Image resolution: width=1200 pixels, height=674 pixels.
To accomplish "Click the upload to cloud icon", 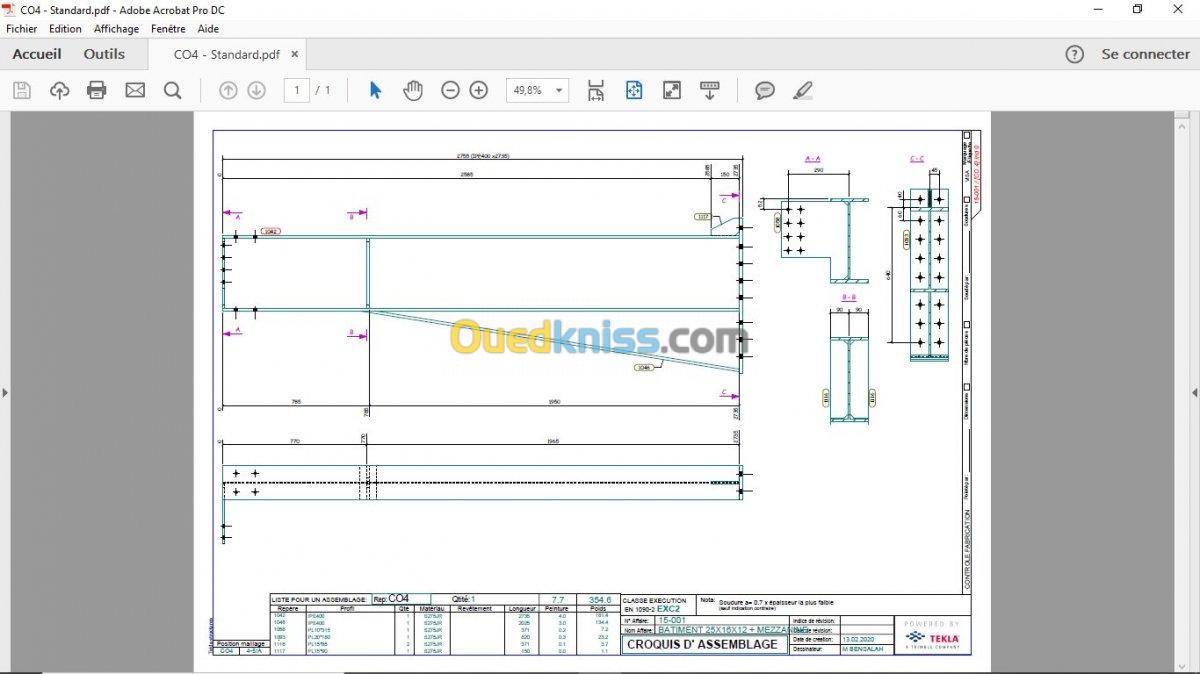I will 59,90.
